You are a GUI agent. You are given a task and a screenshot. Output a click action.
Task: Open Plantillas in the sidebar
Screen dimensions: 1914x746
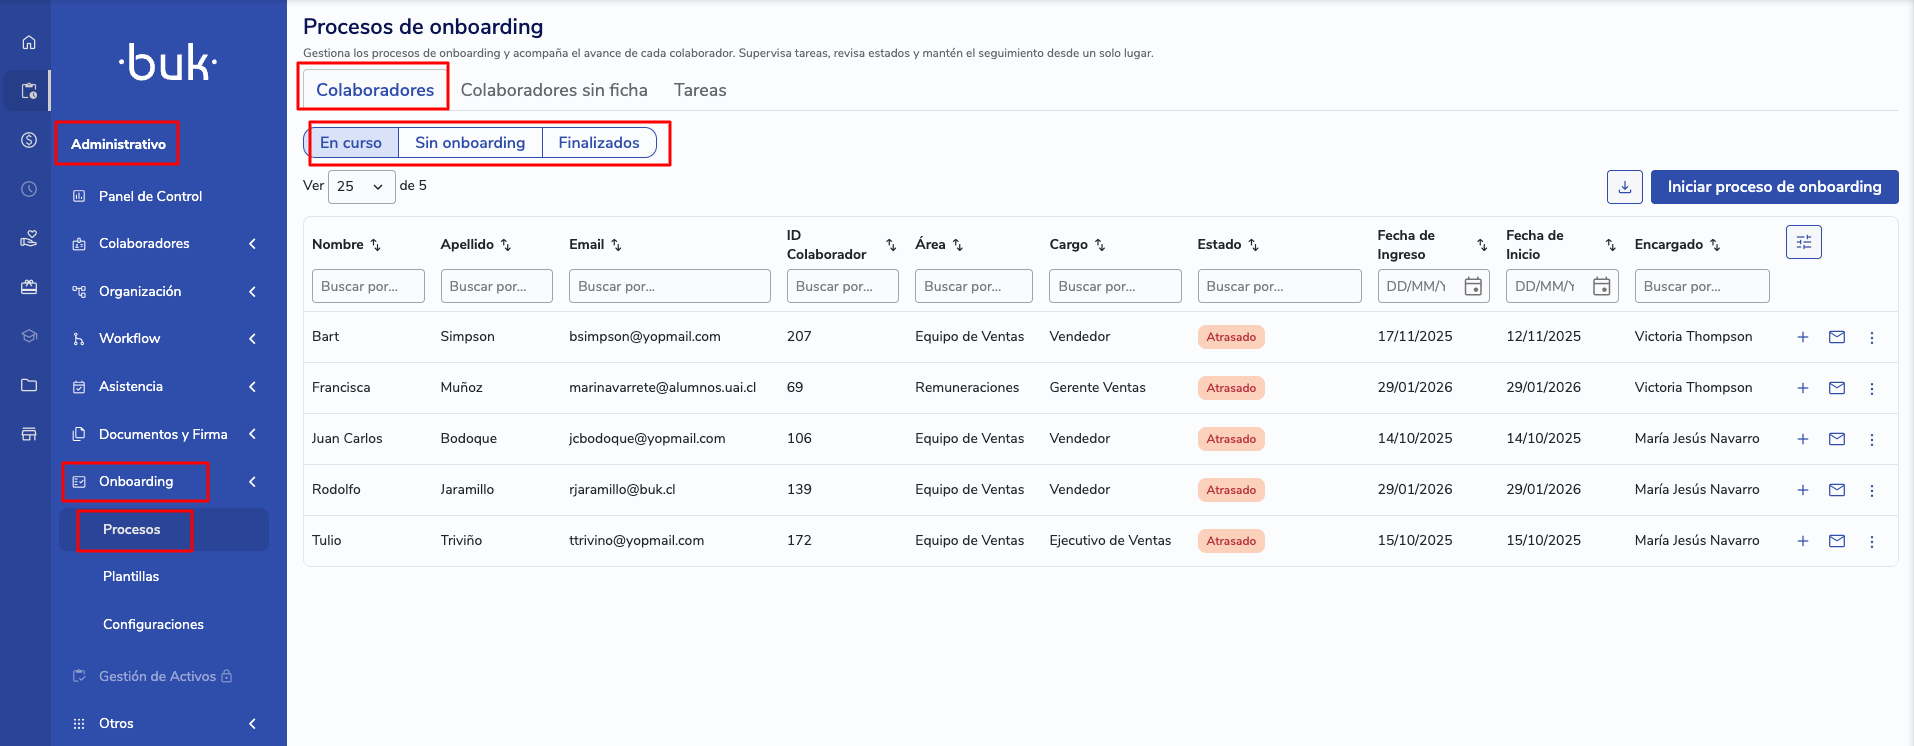tap(131, 577)
